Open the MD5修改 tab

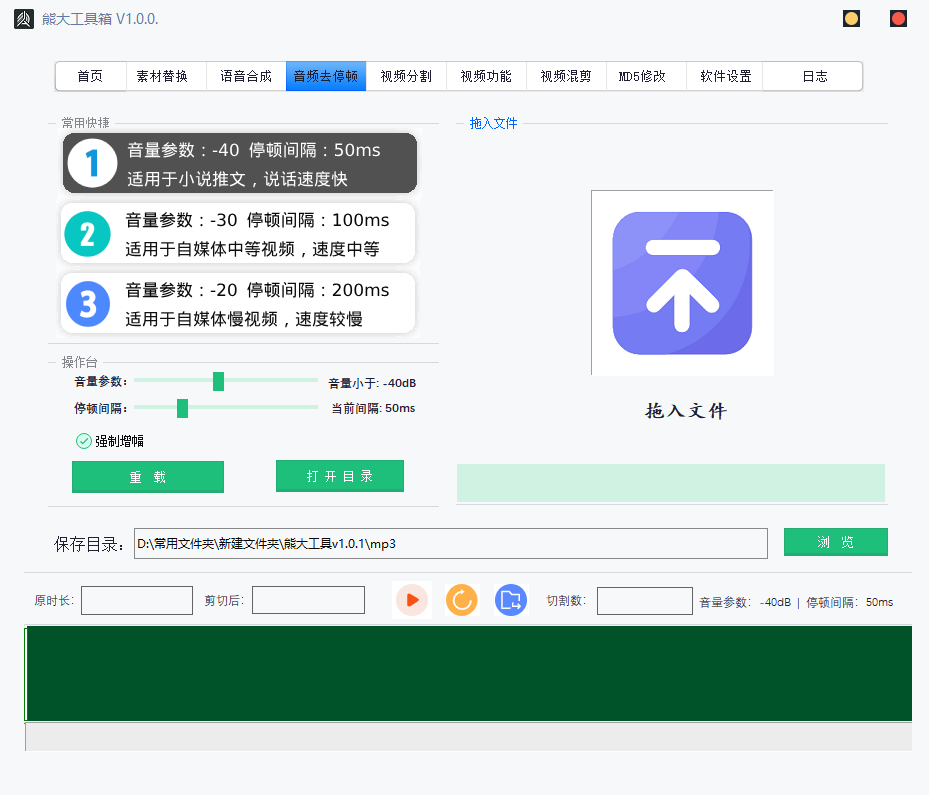click(x=644, y=76)
